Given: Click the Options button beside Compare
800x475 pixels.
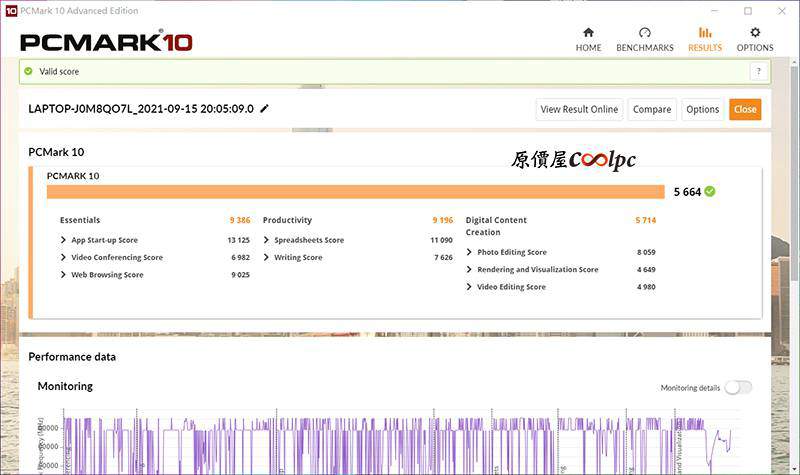Looking at the screenshot, I should coord(703,109).
